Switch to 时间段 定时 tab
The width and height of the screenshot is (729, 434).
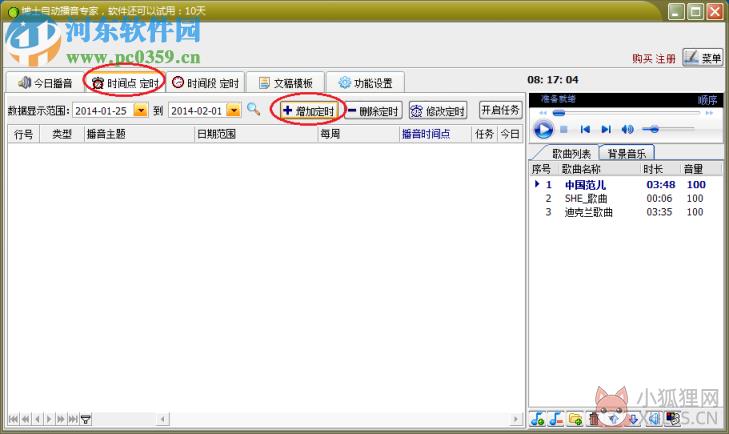click(205, 83)
